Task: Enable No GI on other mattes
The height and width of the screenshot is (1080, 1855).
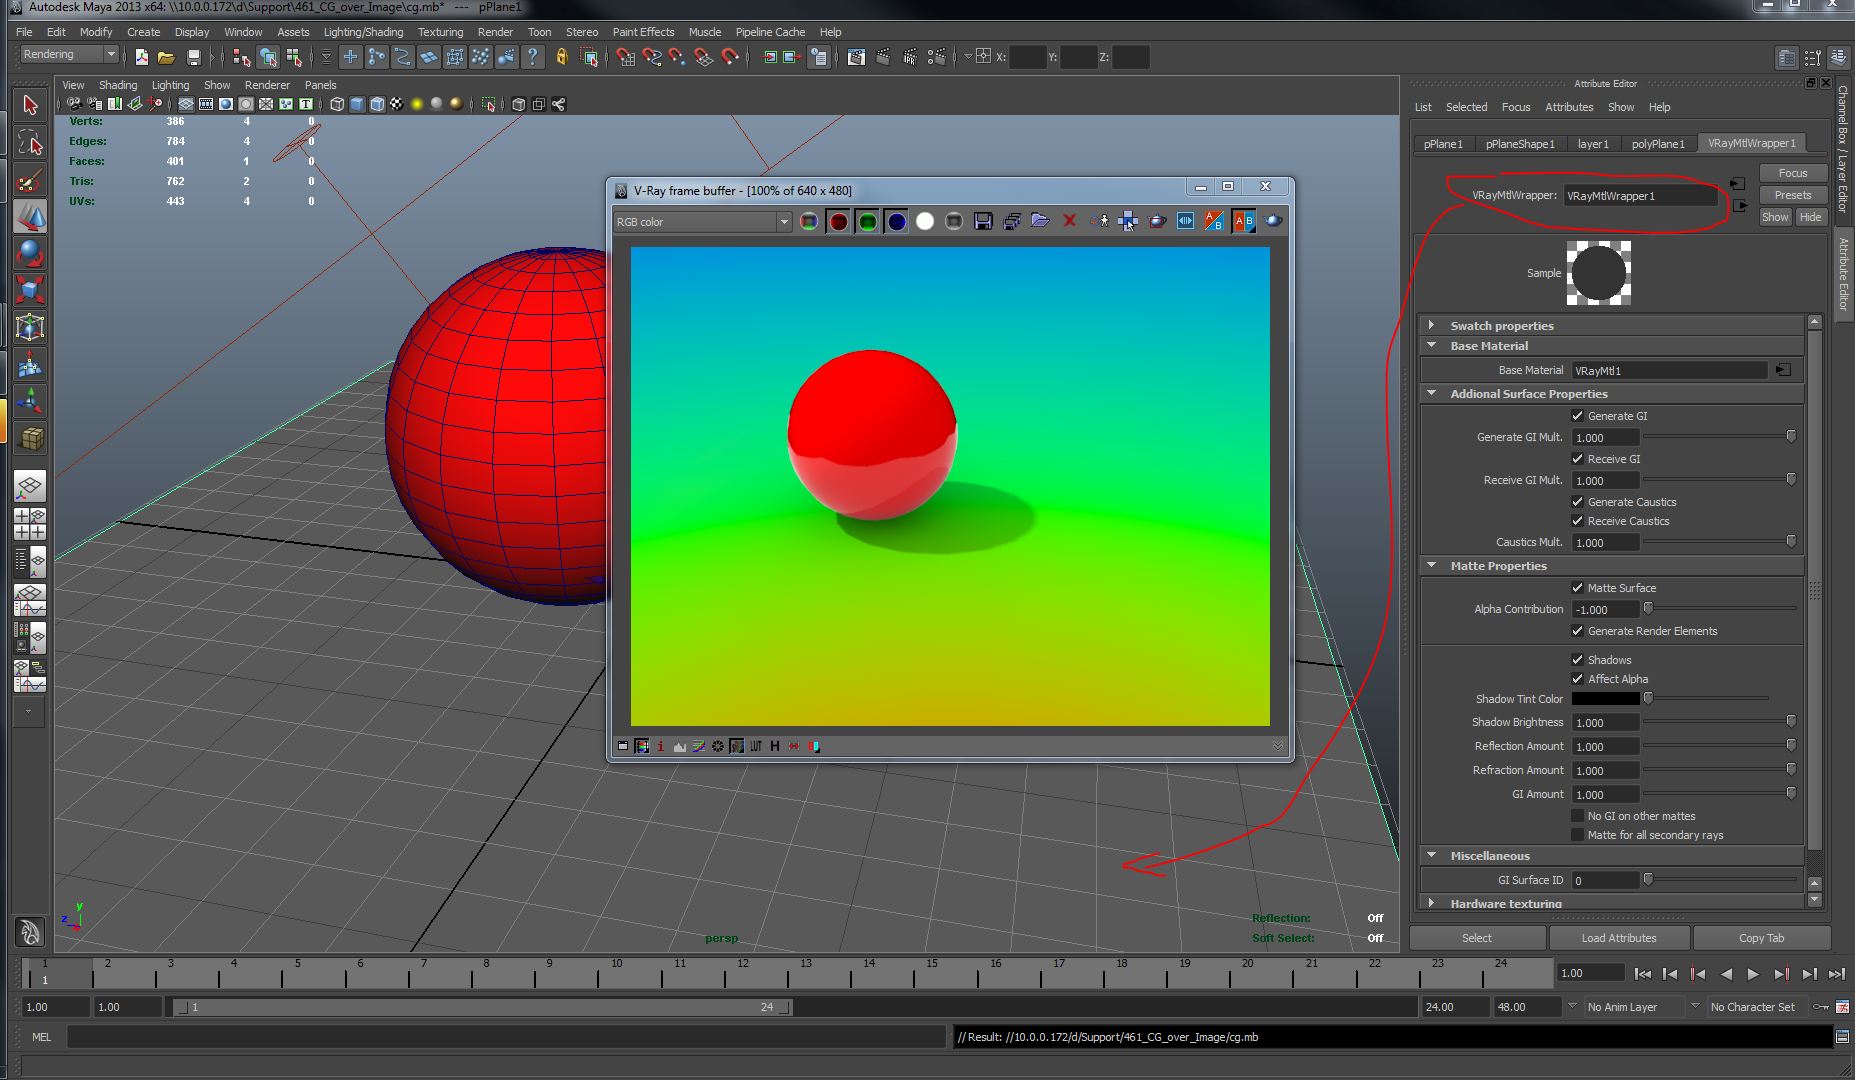Action: point(1577,816)
